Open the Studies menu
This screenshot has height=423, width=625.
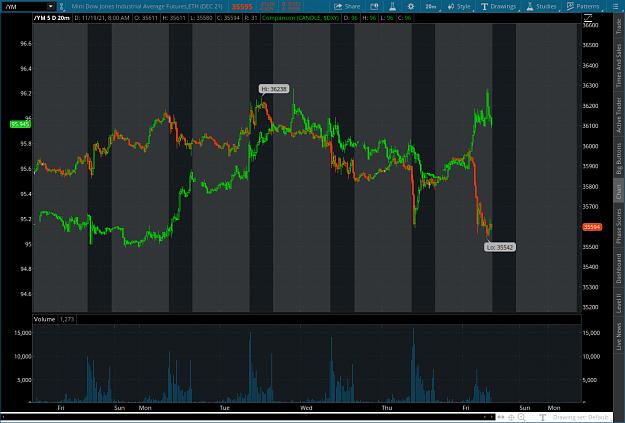[541, 6]
